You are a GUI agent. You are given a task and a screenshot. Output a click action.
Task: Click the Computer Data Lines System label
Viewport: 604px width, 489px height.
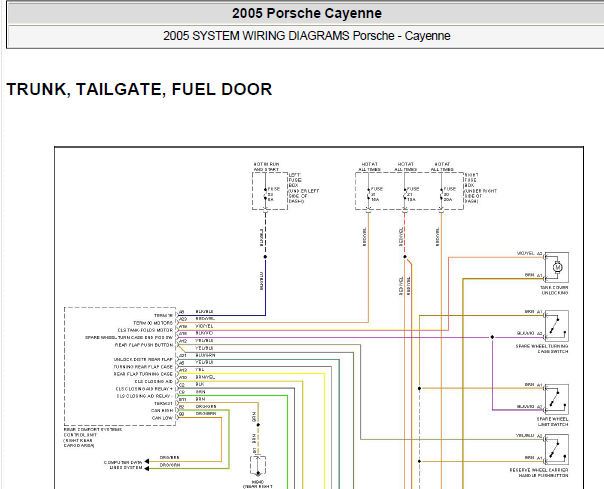coord(123,465)
